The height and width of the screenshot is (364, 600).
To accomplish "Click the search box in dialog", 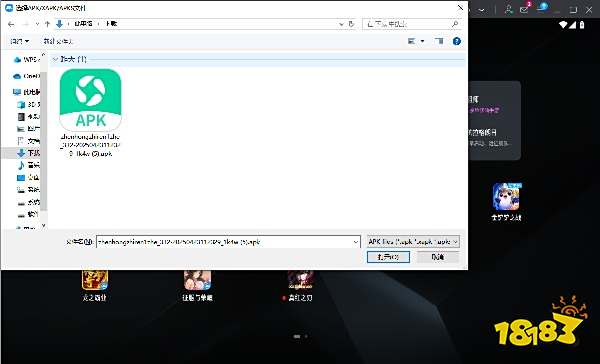I will pos(412,24).
